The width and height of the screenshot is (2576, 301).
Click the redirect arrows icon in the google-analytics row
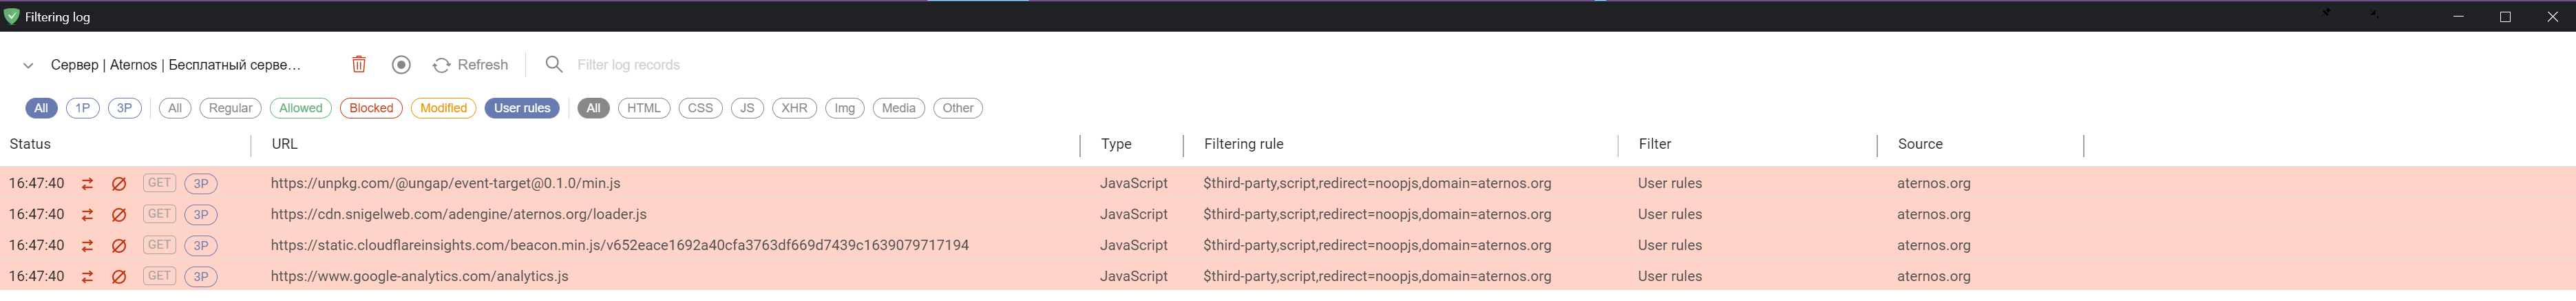(x=88, y=277)
